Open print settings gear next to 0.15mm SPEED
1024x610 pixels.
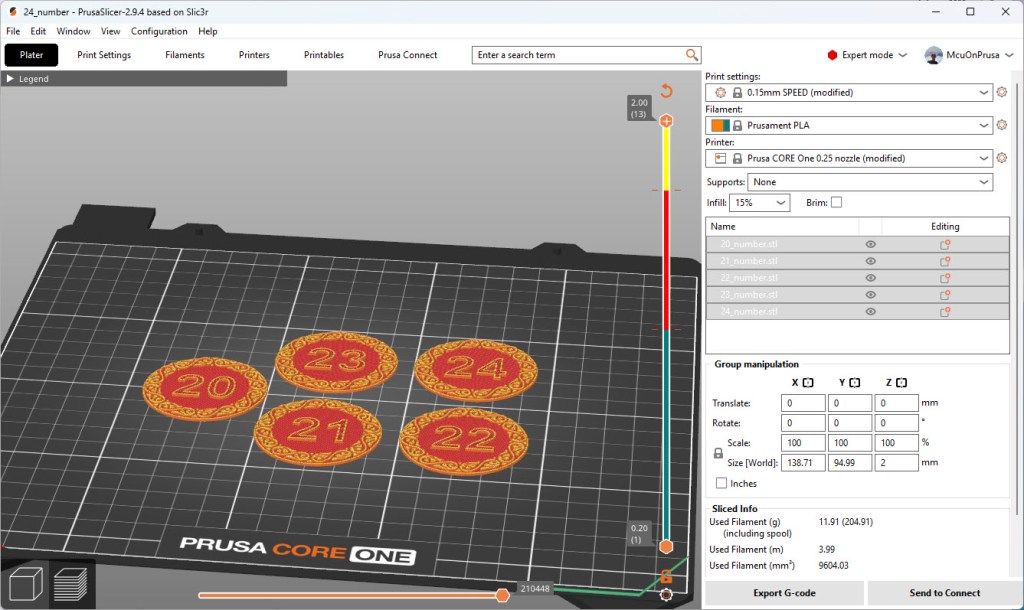tap(1002, 92)
